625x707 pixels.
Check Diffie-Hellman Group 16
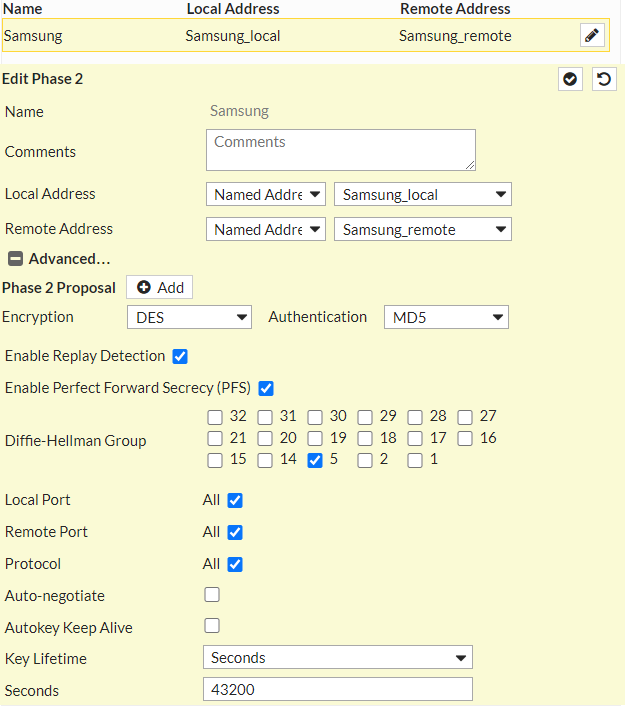[465, 438]
